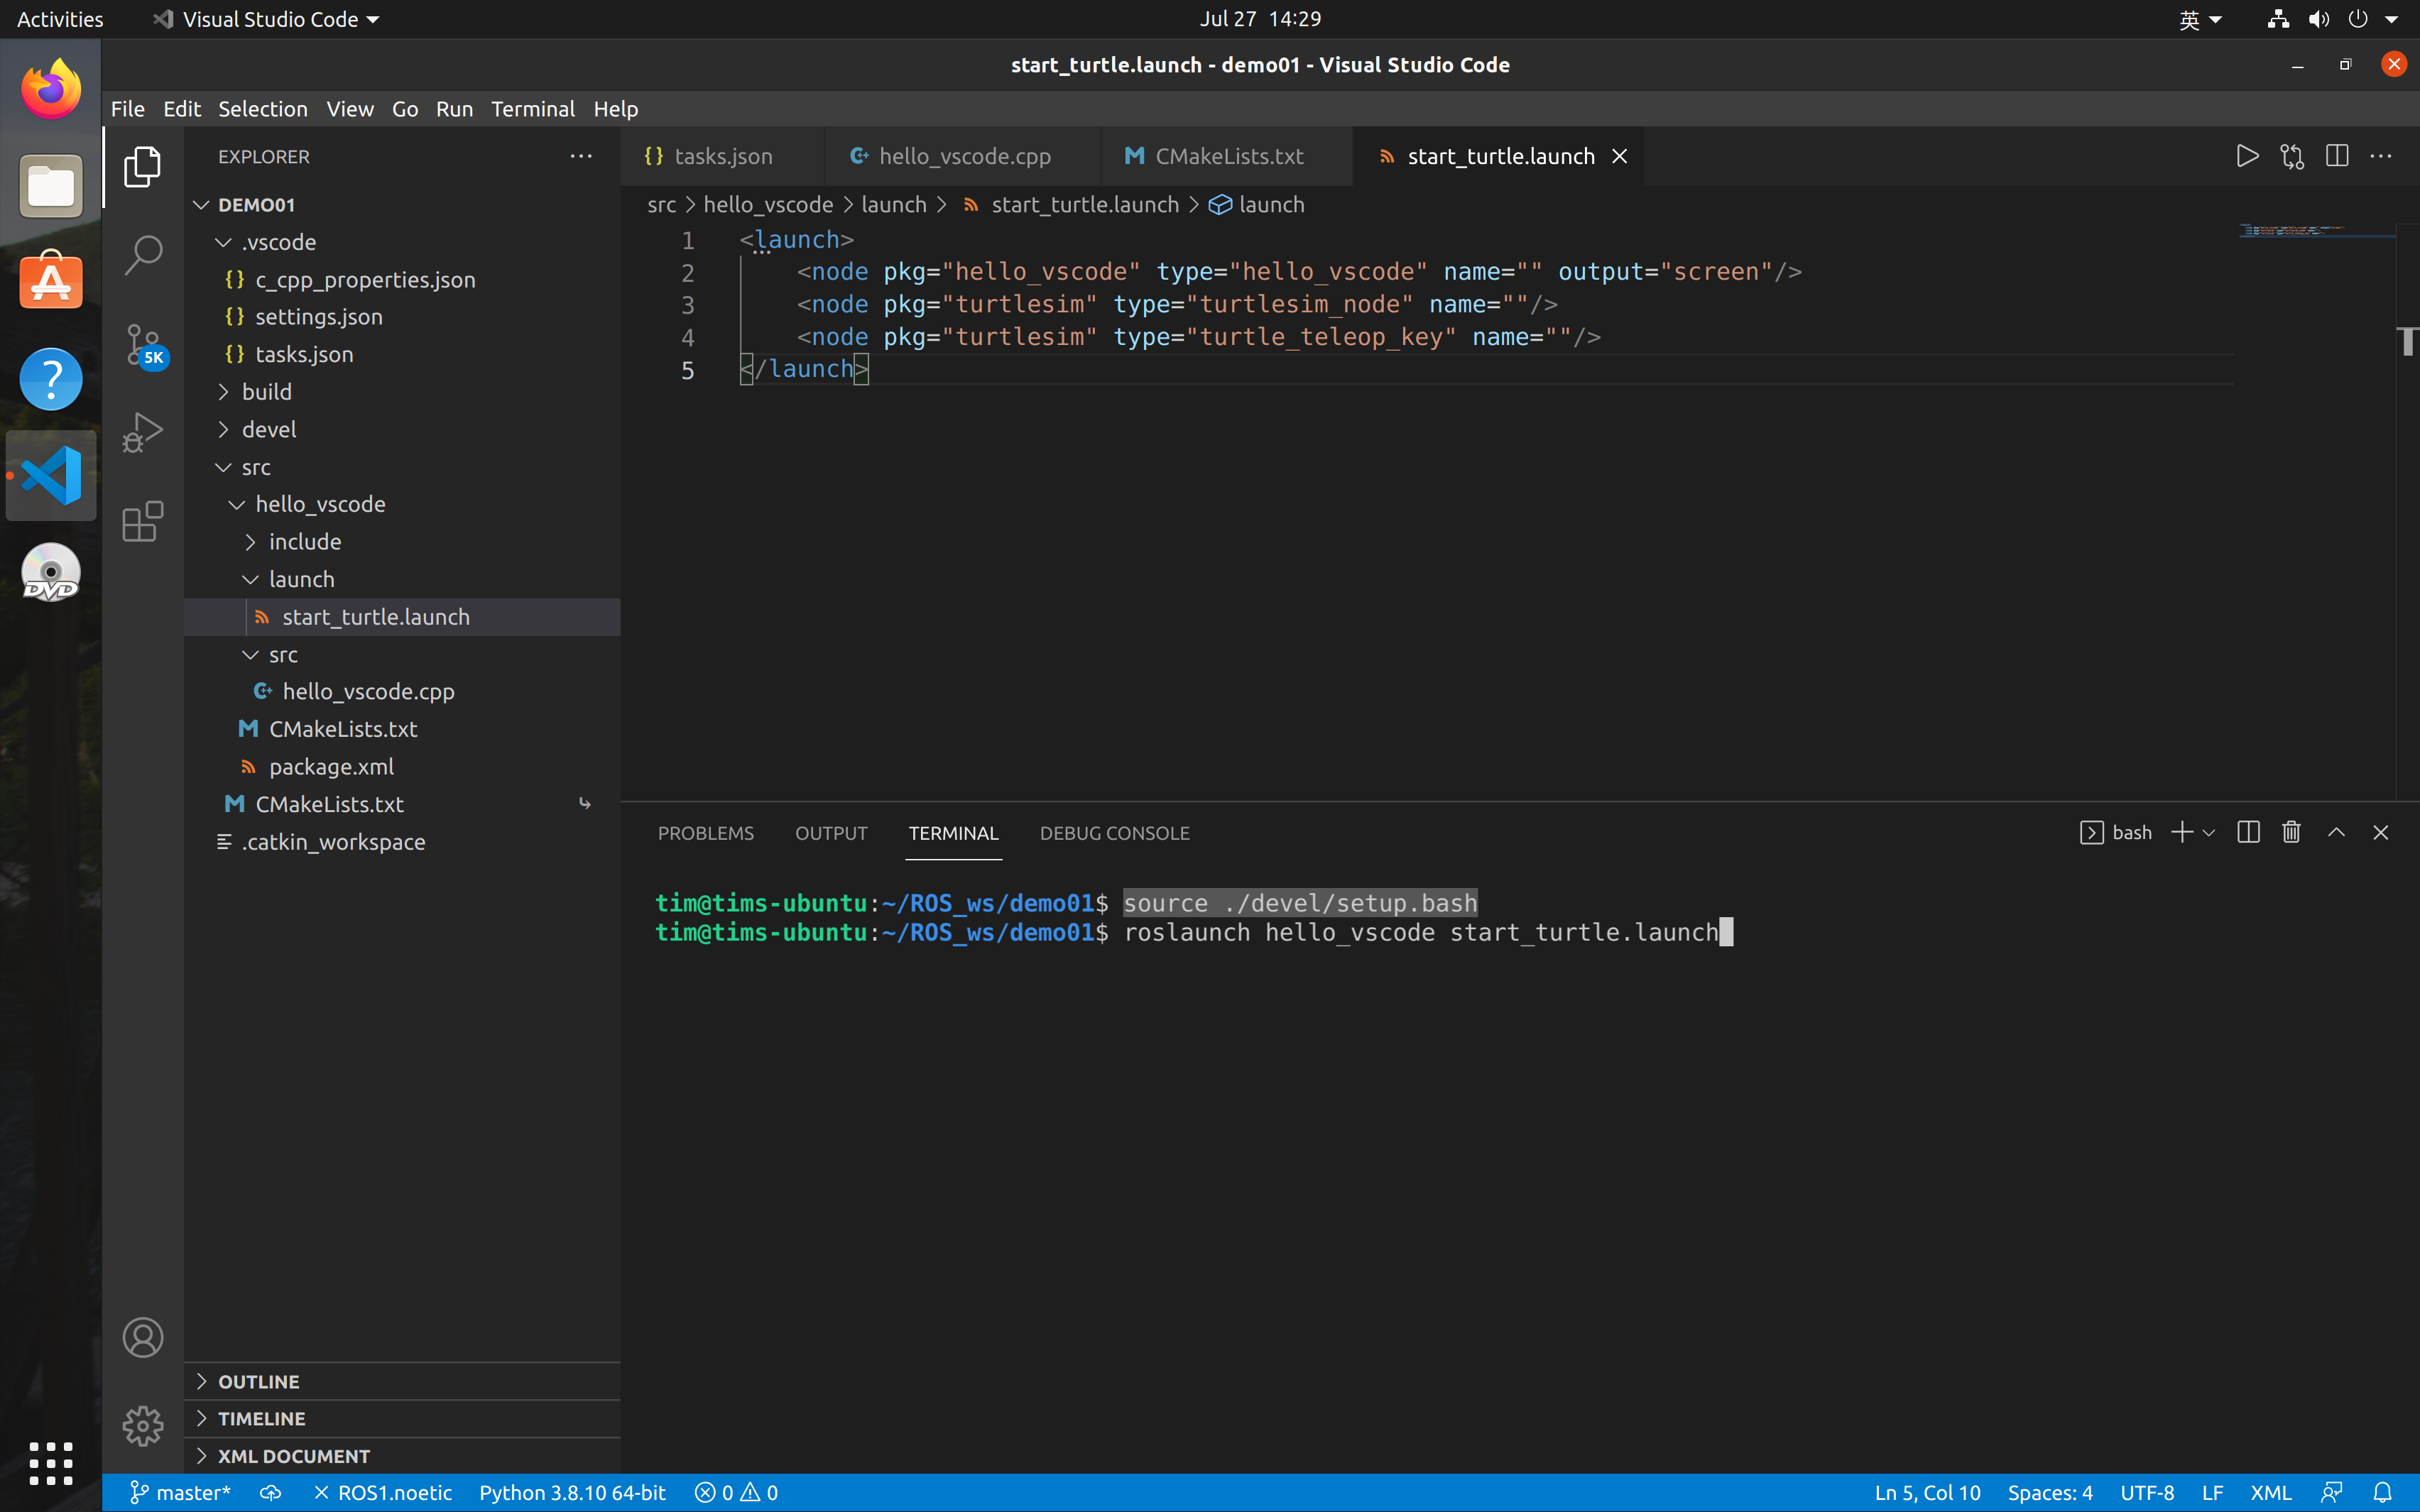This screenshot has height=1512, width=2420.
Task: Open the Terminal menu
Action: (532, 109)
